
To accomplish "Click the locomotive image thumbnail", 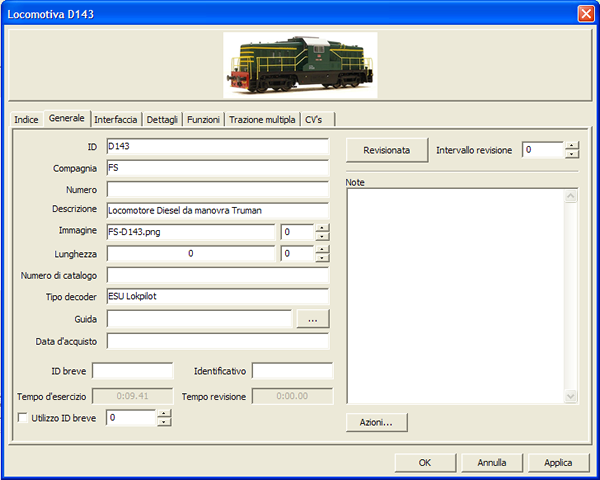I will (299, 65).
